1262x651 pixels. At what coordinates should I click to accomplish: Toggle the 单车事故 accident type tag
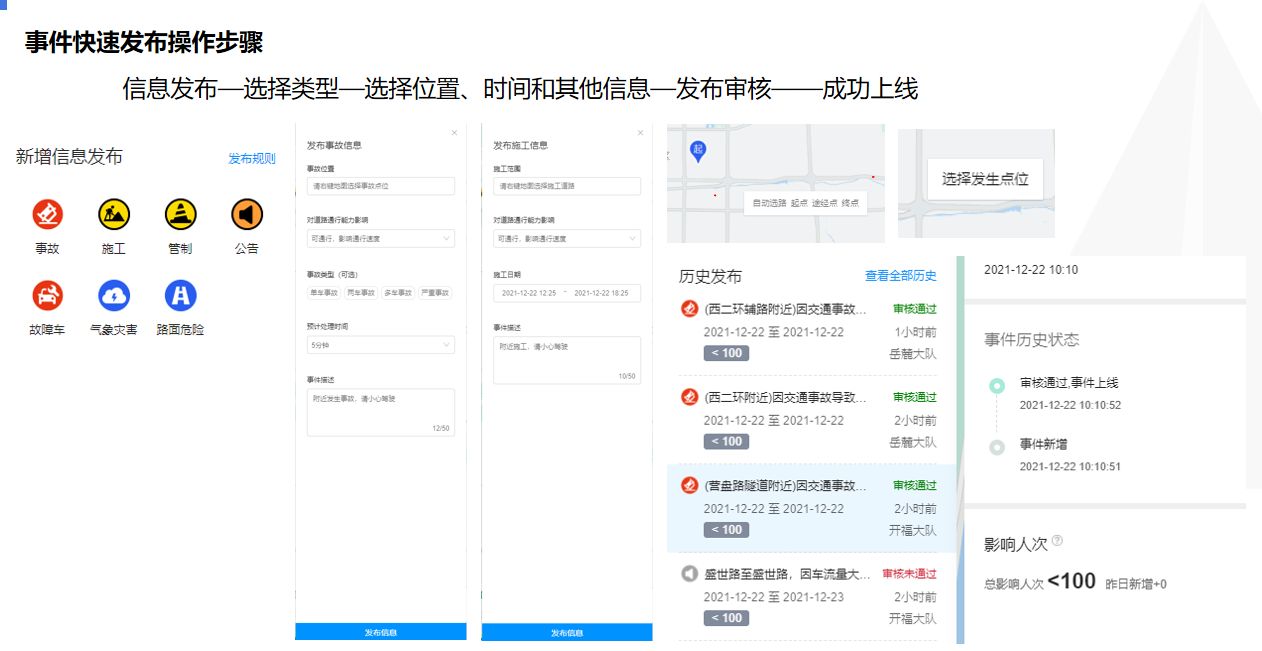[325, 293]
